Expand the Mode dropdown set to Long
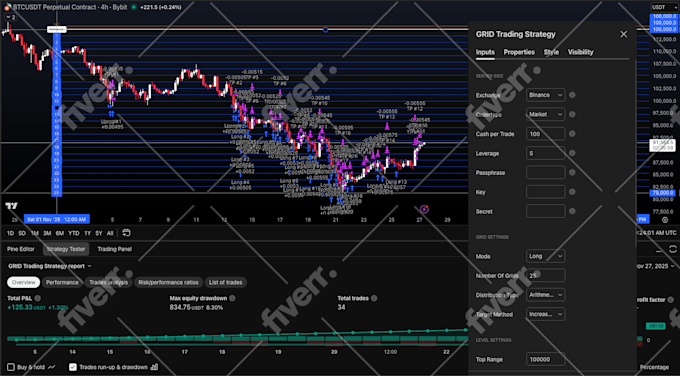 pyautogui.click(x=546, y=256)
